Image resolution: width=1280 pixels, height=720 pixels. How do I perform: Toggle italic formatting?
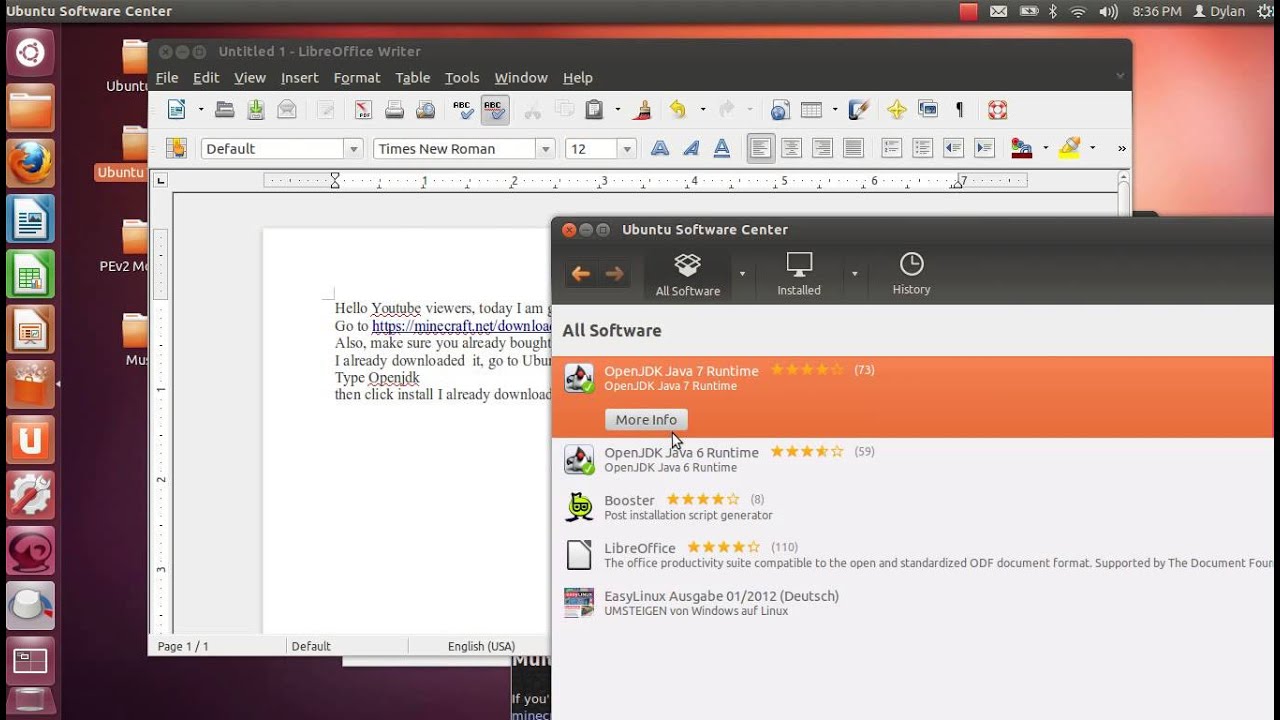(x=691, y=148)
